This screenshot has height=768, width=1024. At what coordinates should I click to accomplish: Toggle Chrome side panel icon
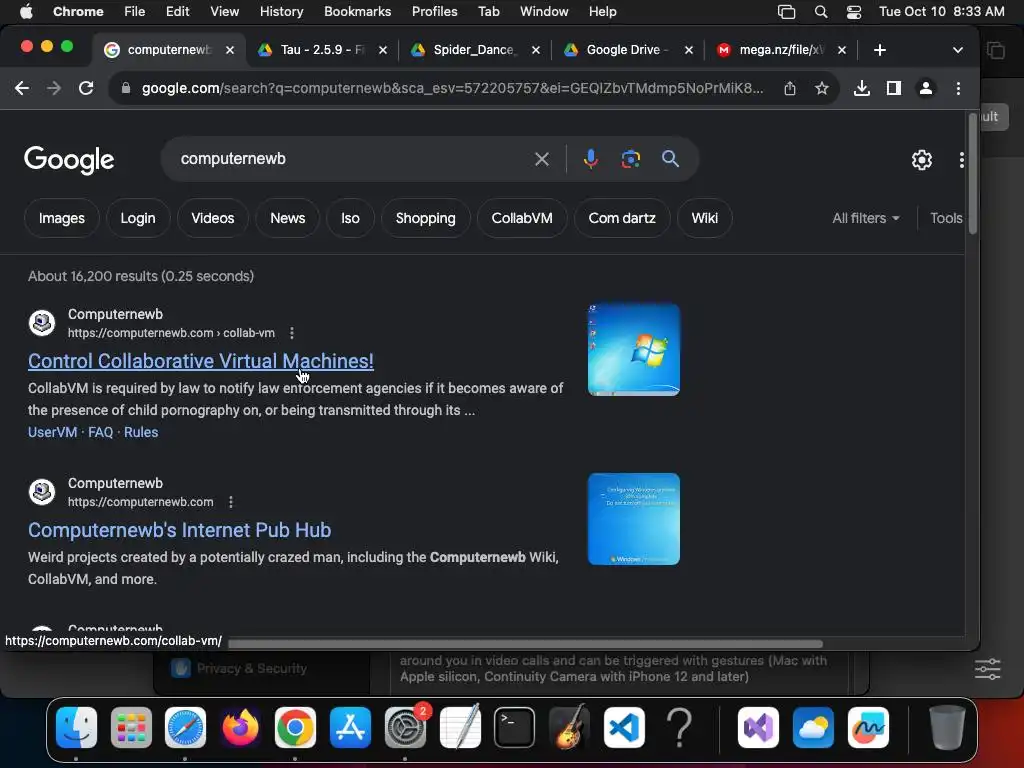[x=893, y=88]
